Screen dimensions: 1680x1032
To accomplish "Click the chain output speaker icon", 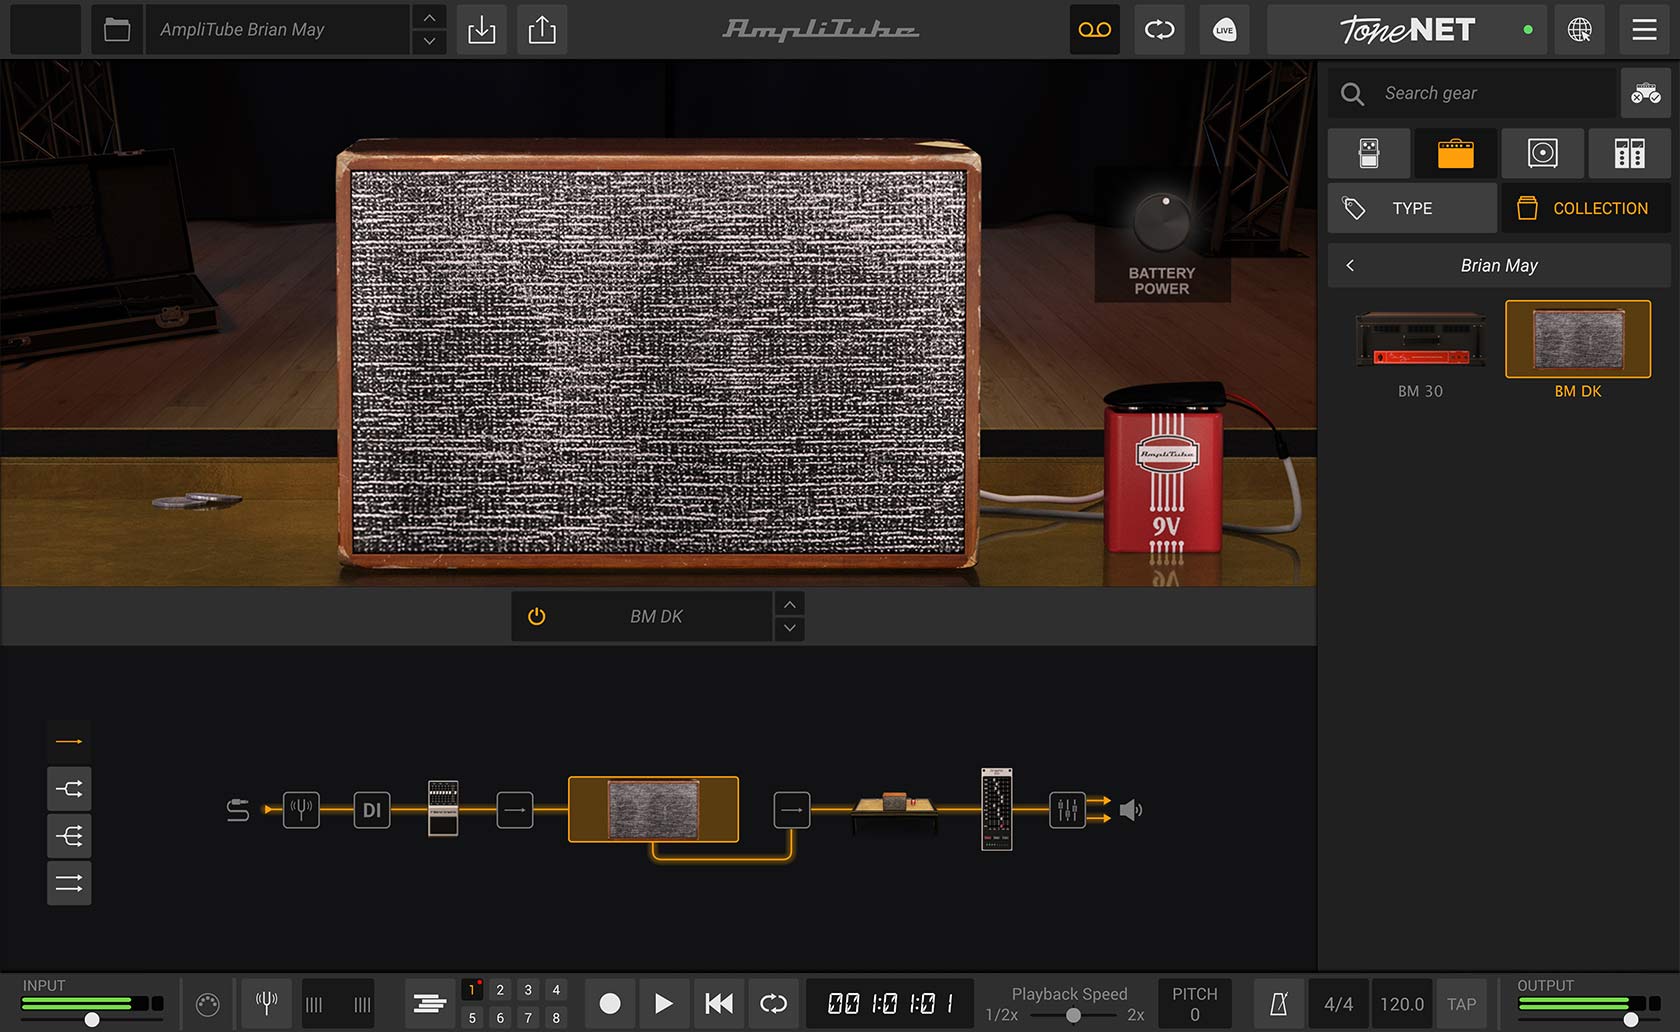I will [x=1131, y=810].
